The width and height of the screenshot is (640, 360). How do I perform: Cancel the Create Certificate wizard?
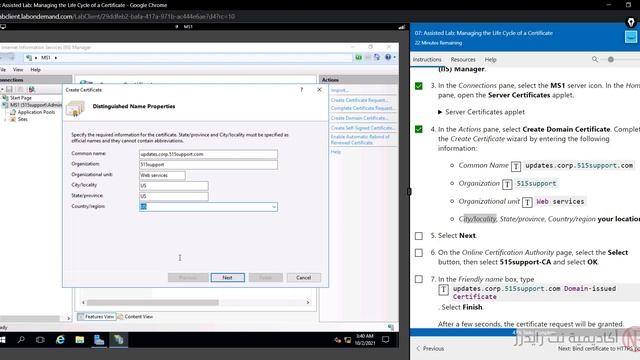tap(303, 278)
